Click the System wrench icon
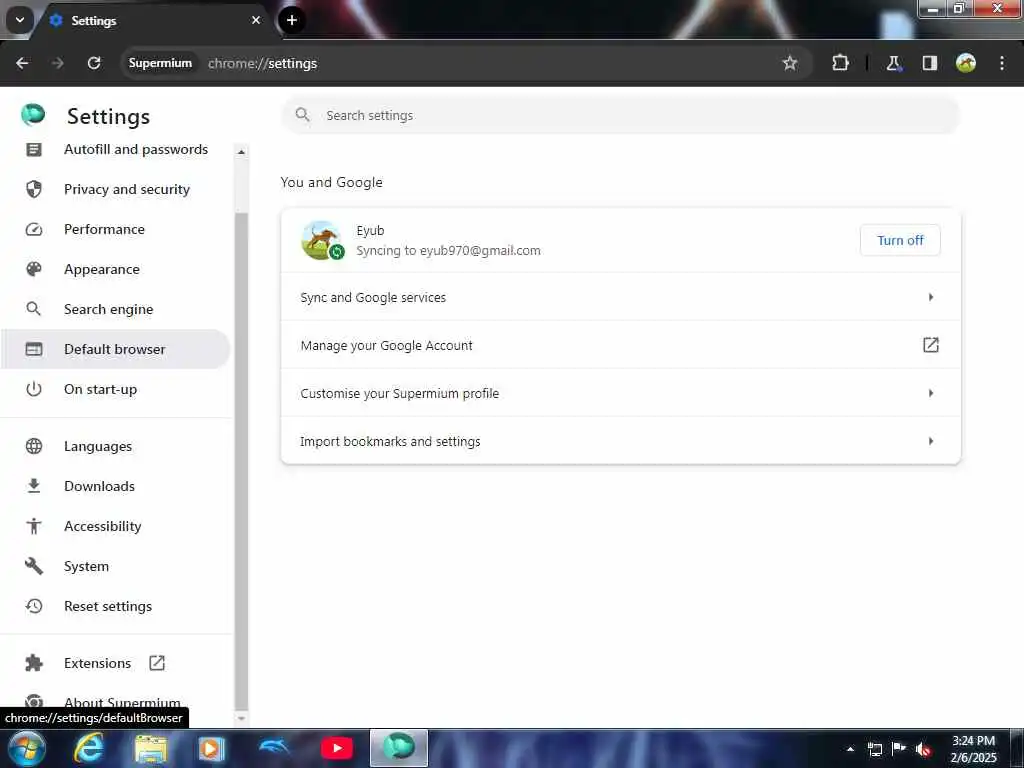This screenshot has width=1024, height=768. point(34,566)
